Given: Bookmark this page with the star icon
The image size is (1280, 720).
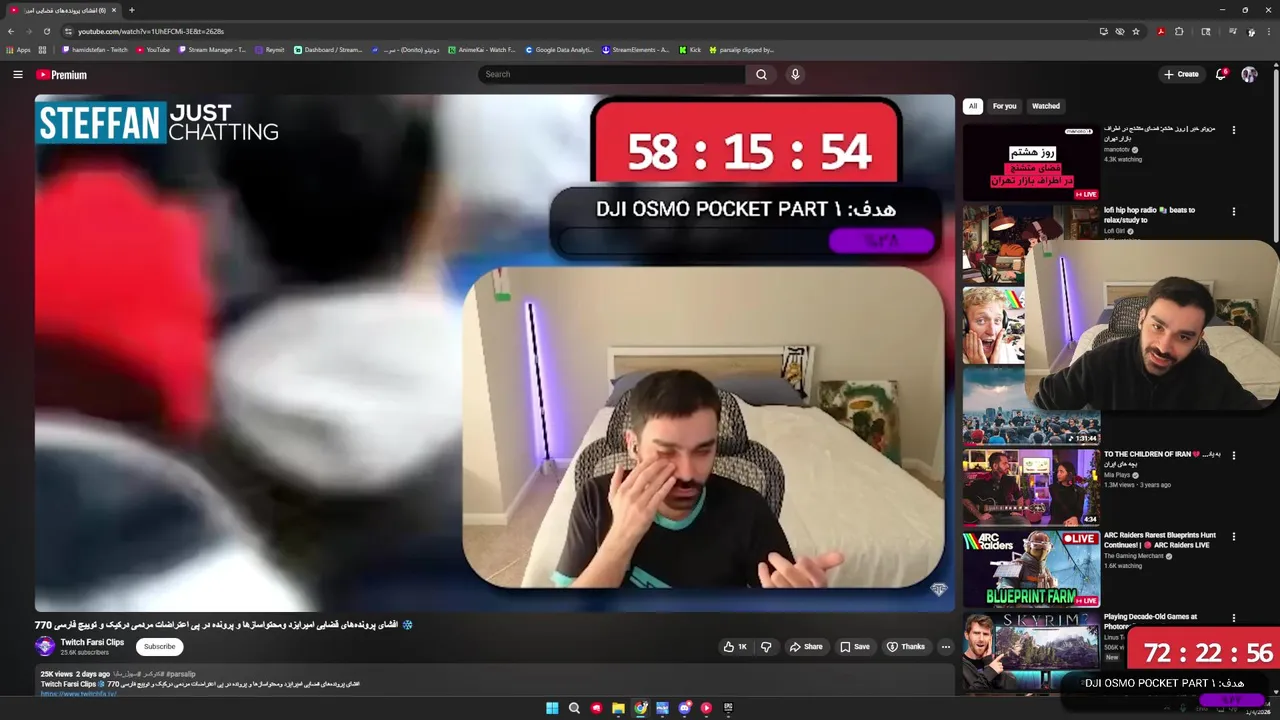Looking at the screenshot, I should (x=1136, y=31).
